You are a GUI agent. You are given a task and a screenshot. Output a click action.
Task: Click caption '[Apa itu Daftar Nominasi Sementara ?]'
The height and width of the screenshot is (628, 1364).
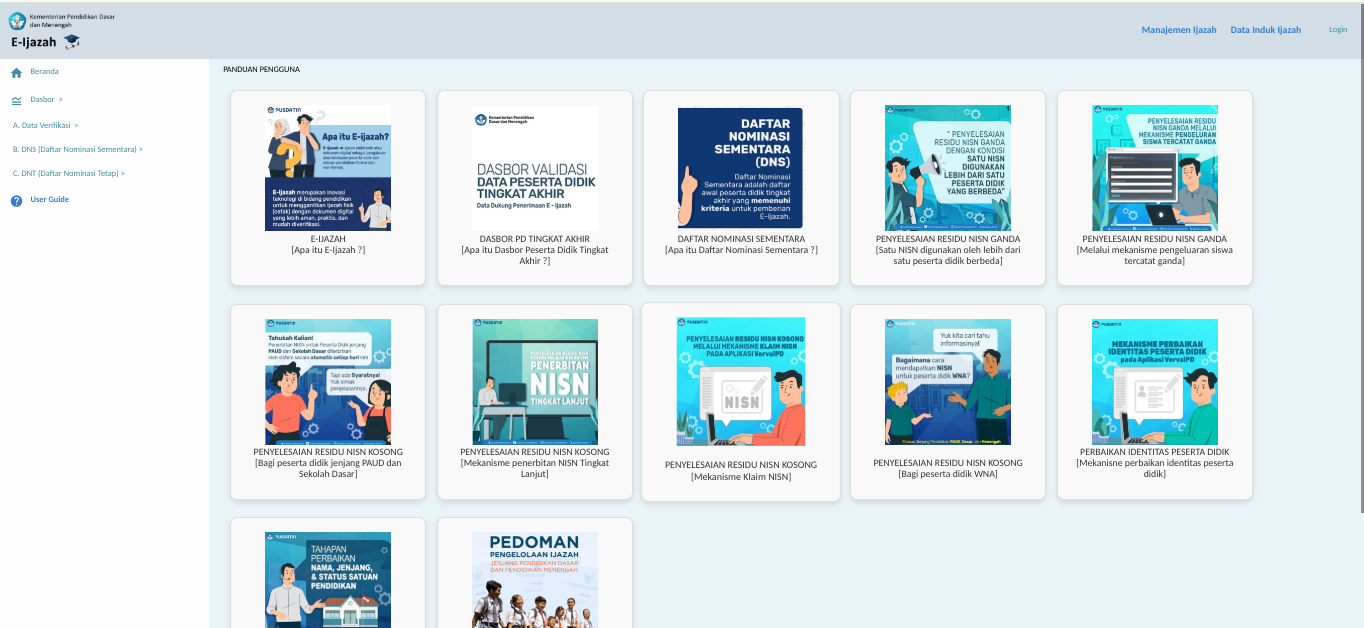(x=741, y=250)
